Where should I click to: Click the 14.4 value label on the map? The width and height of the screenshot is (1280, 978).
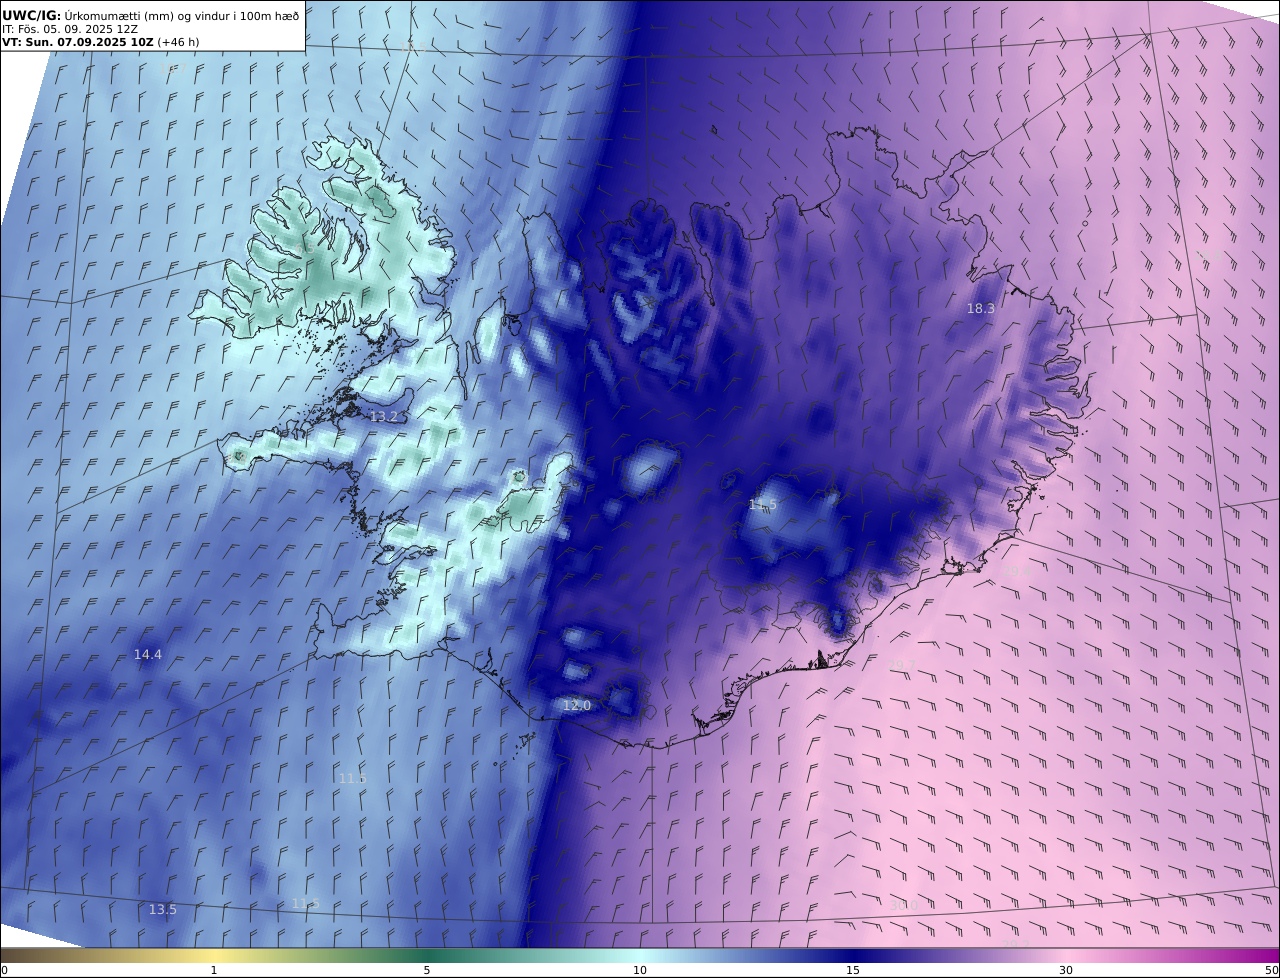(147, 655)
